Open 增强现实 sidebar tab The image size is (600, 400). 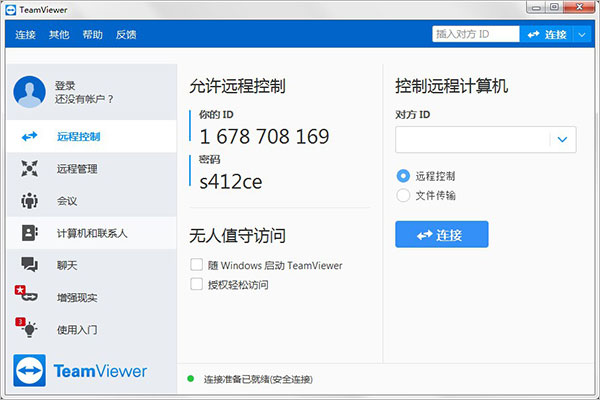(91, 297)
